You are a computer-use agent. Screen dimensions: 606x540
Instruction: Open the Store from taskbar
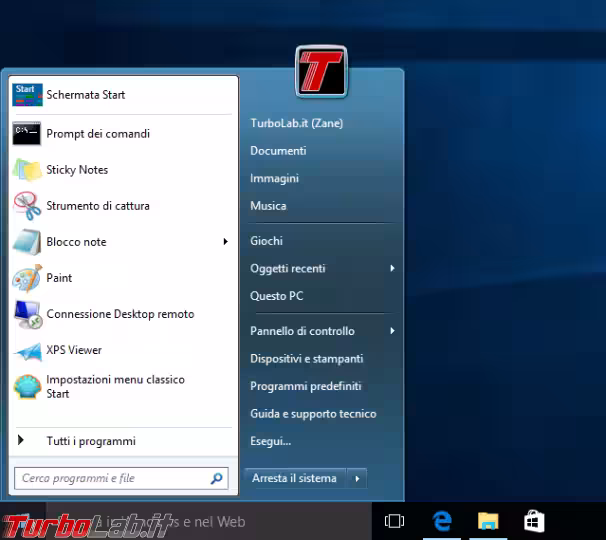point(534,521)
